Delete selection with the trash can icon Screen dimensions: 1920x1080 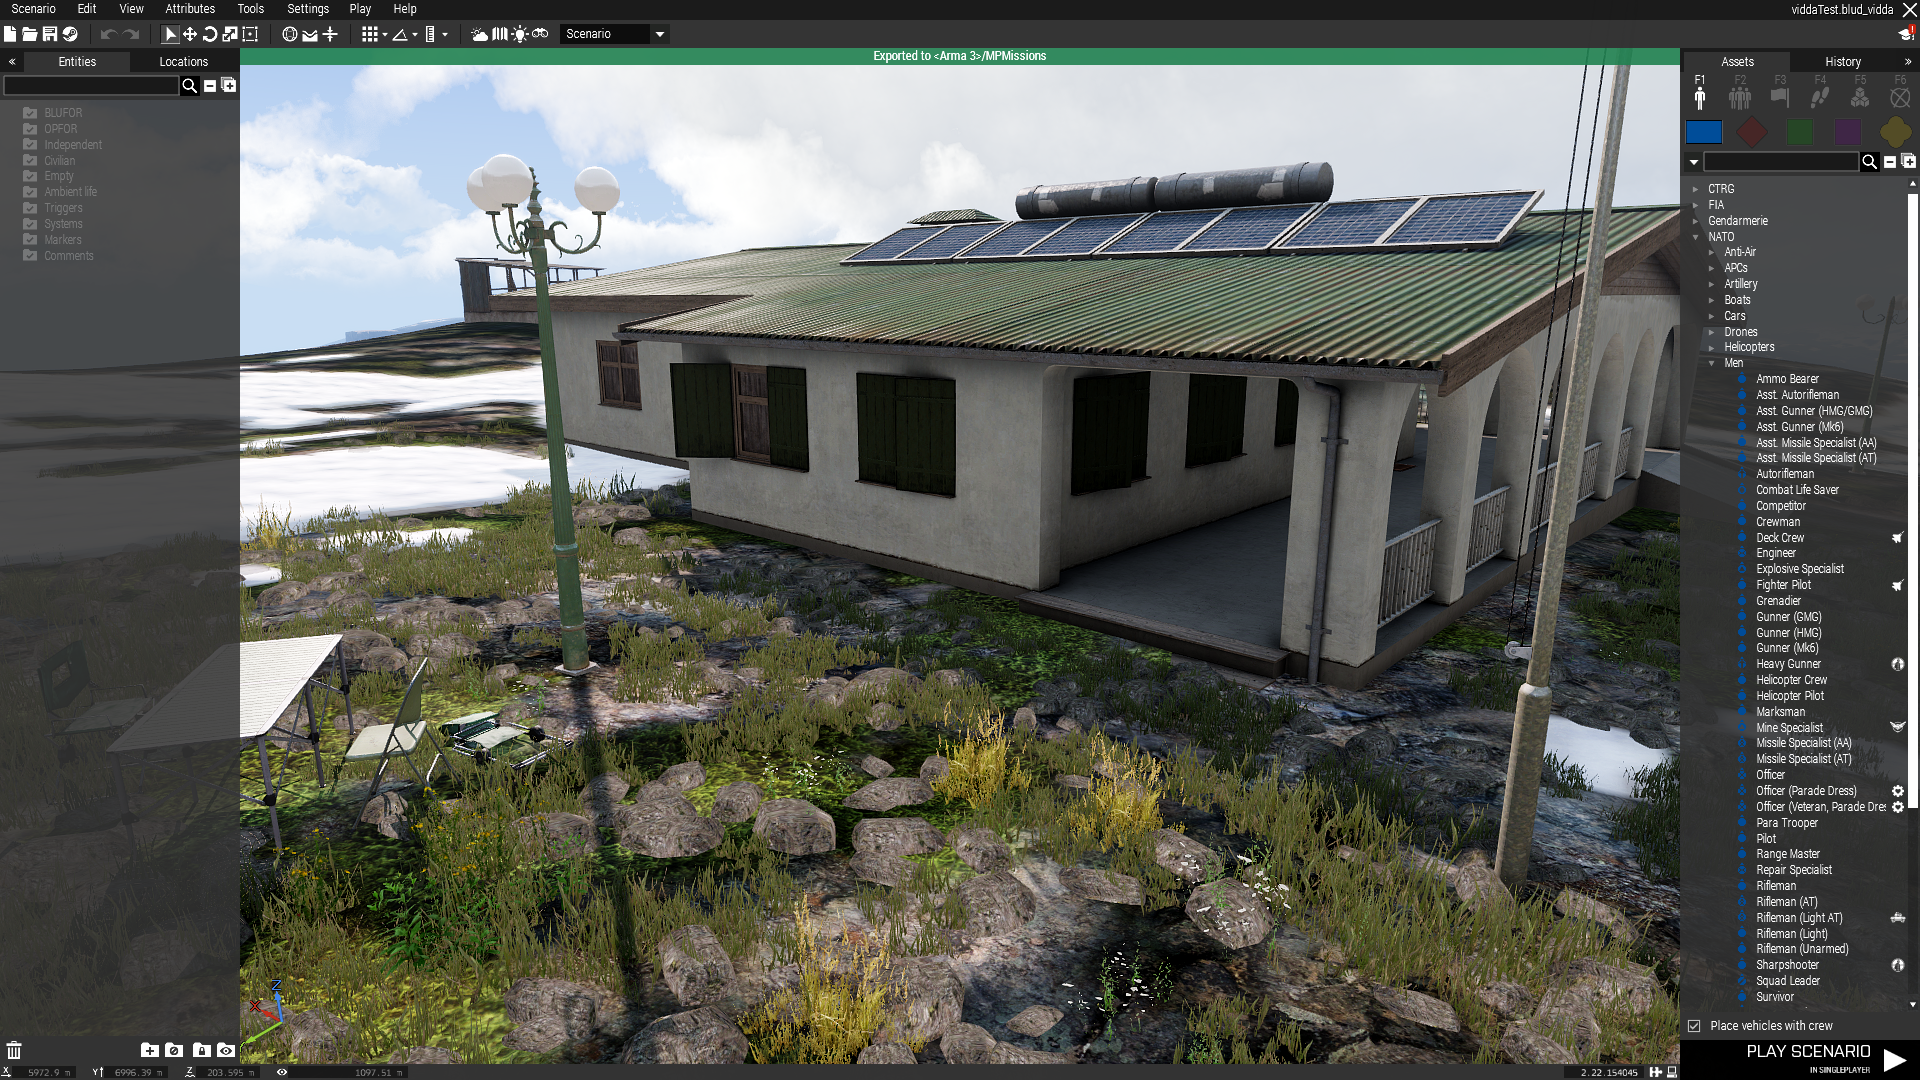pyautogui.click(x=14, y=1050)
